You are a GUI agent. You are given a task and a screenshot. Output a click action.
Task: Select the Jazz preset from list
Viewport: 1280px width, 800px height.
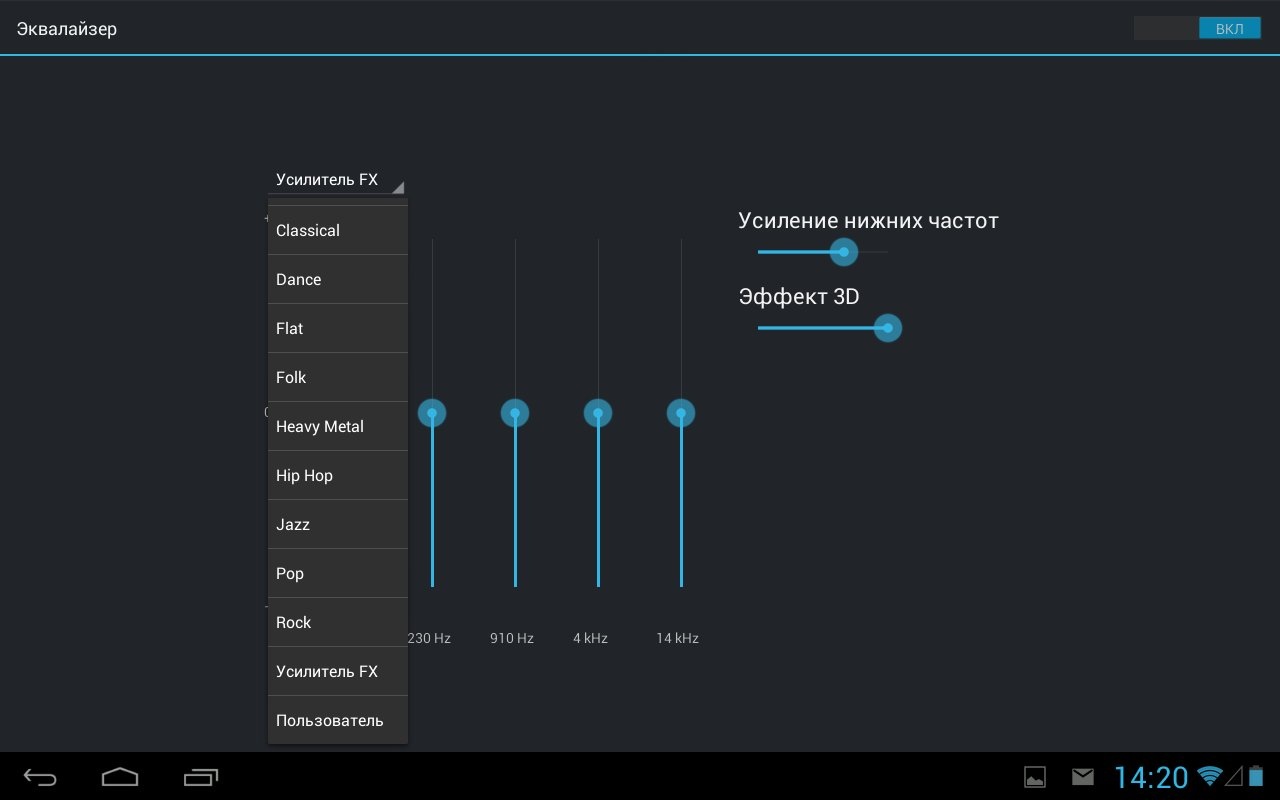[x=337, y=524]
